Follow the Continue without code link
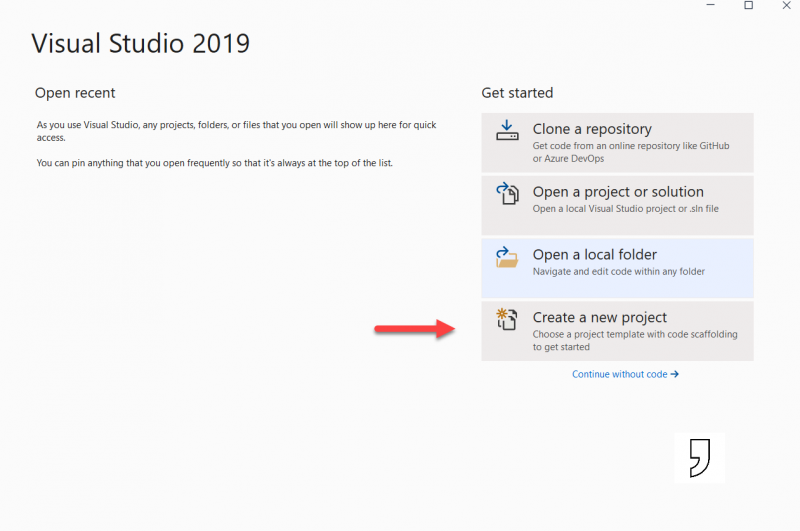This screenshot has width=800, height=531. point(625,374)
